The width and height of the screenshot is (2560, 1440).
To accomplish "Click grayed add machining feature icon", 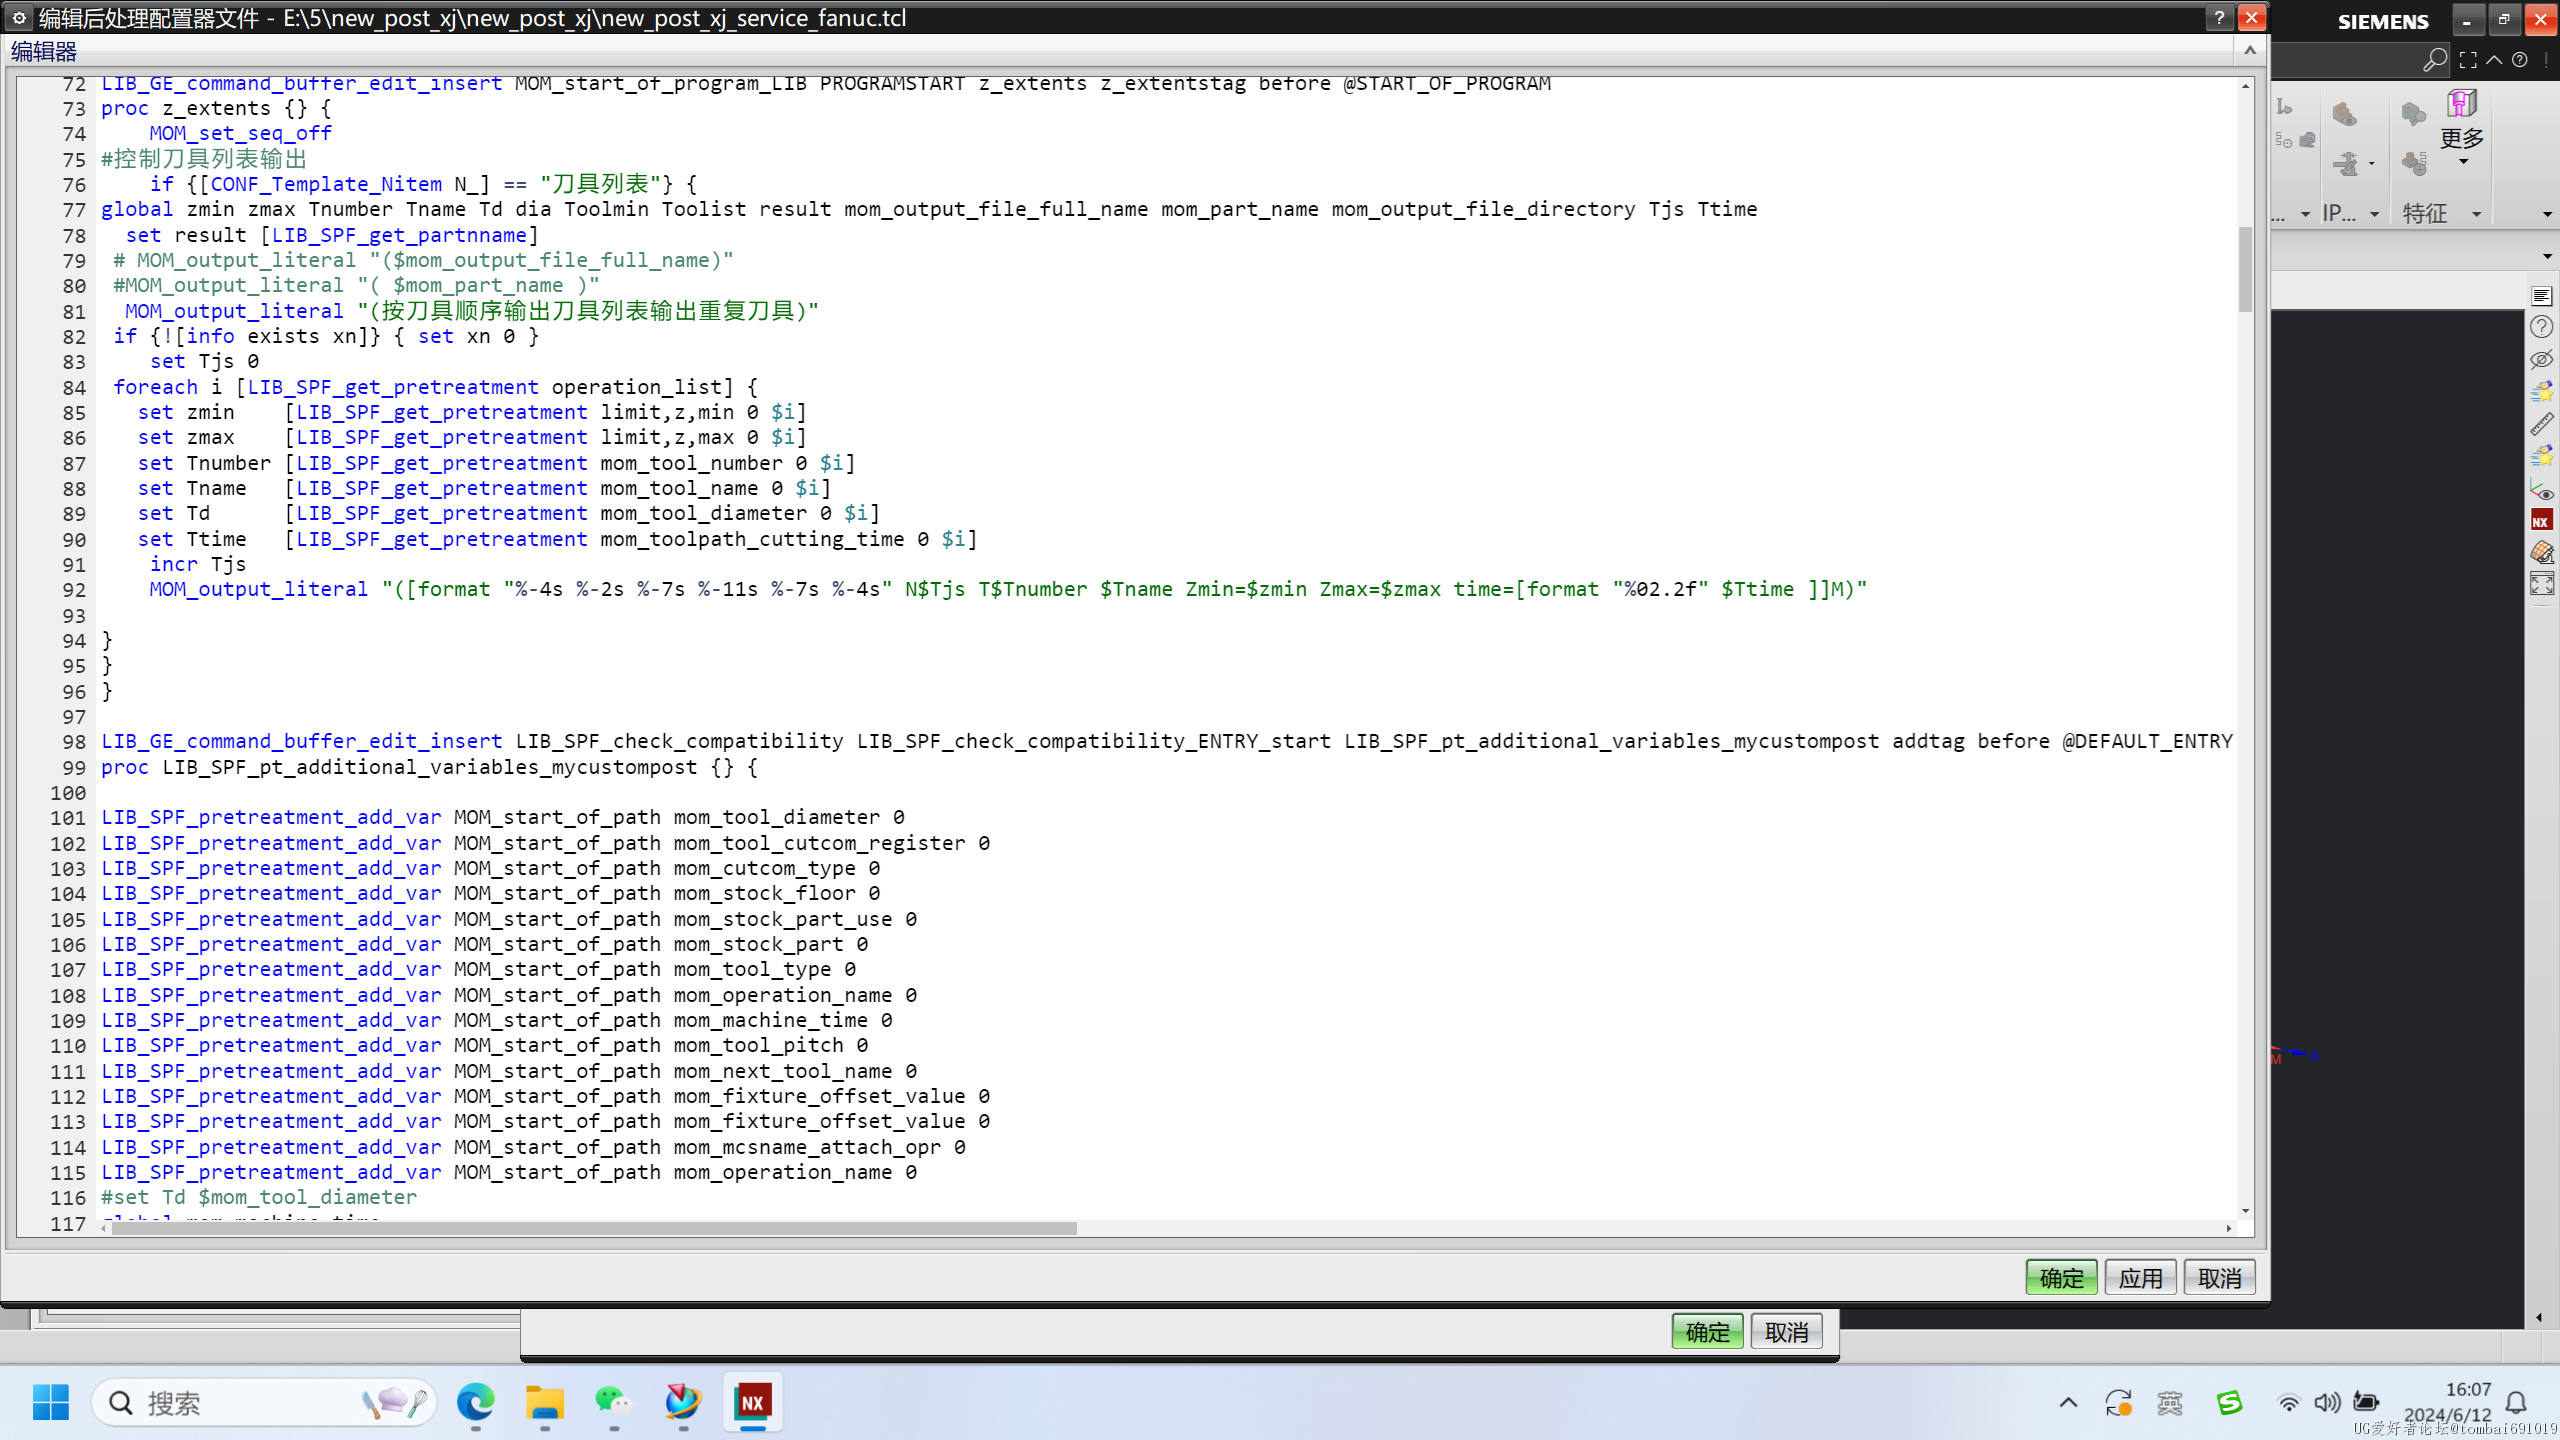I will [2414, 162].
